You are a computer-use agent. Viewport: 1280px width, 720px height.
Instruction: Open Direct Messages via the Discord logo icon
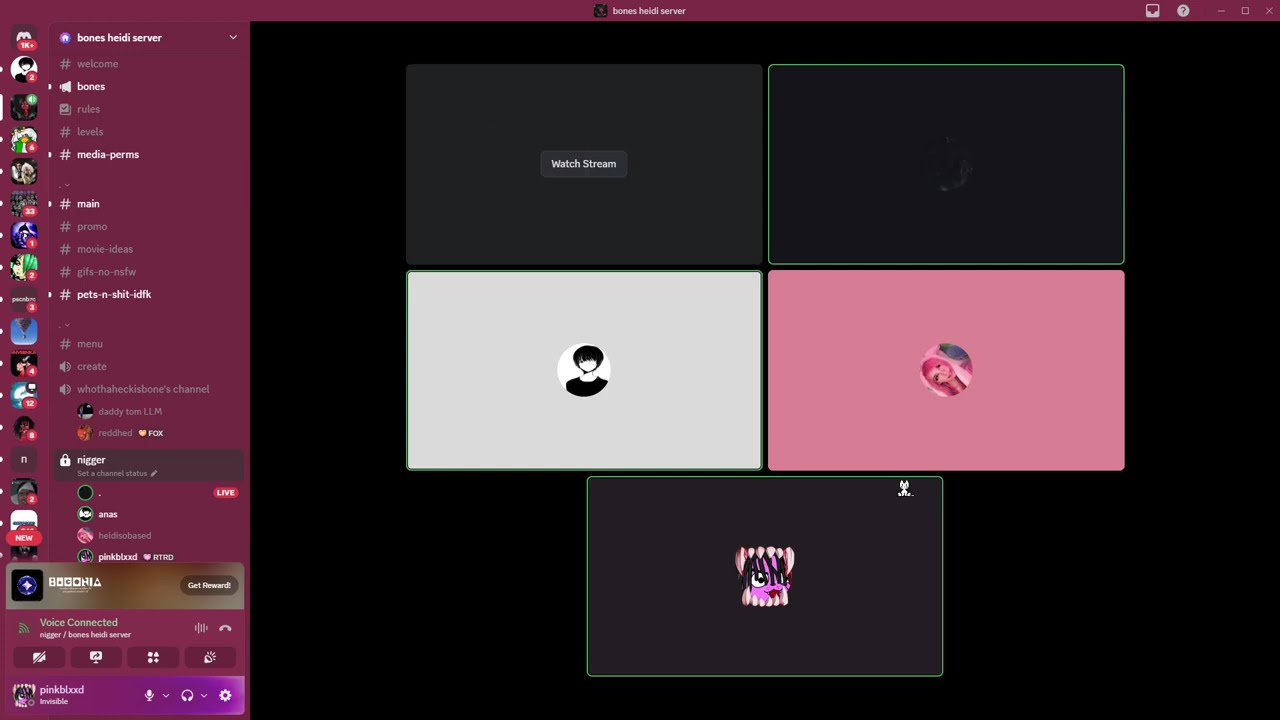pyautogui.click(x=24, y=38)
